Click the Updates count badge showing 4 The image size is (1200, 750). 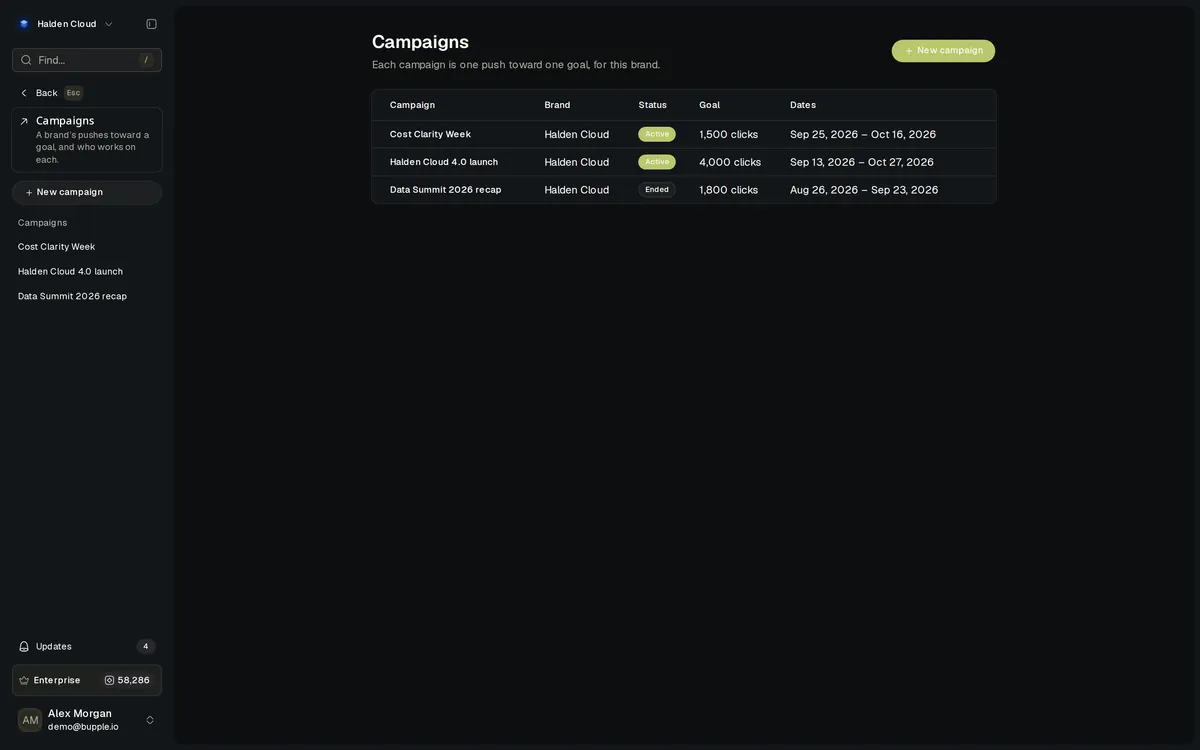(146, 646)
